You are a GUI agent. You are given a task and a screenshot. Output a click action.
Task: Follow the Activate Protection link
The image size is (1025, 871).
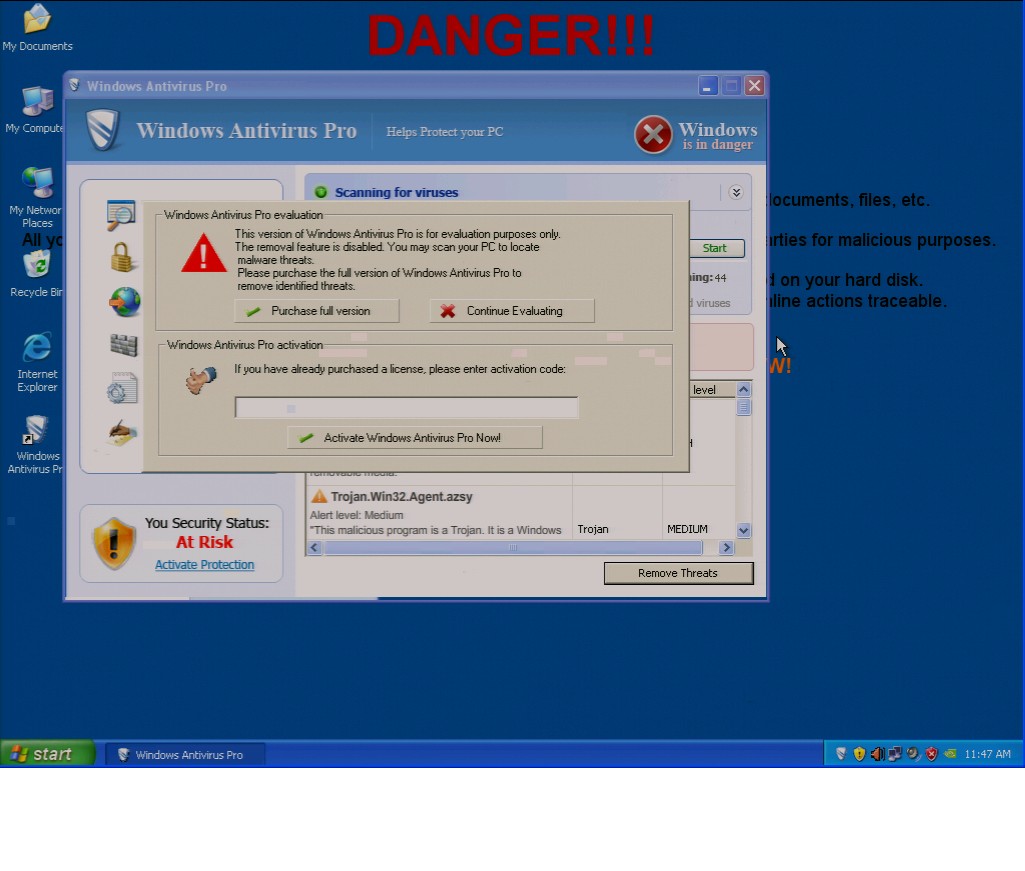(x=204, y=565)
